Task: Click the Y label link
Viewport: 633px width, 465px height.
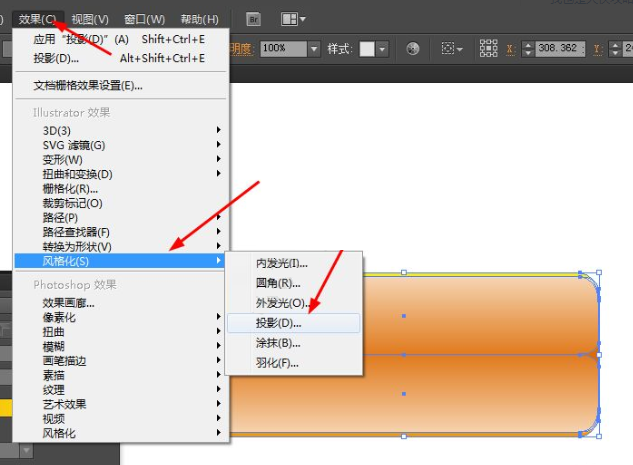Action: coord(597,49)
